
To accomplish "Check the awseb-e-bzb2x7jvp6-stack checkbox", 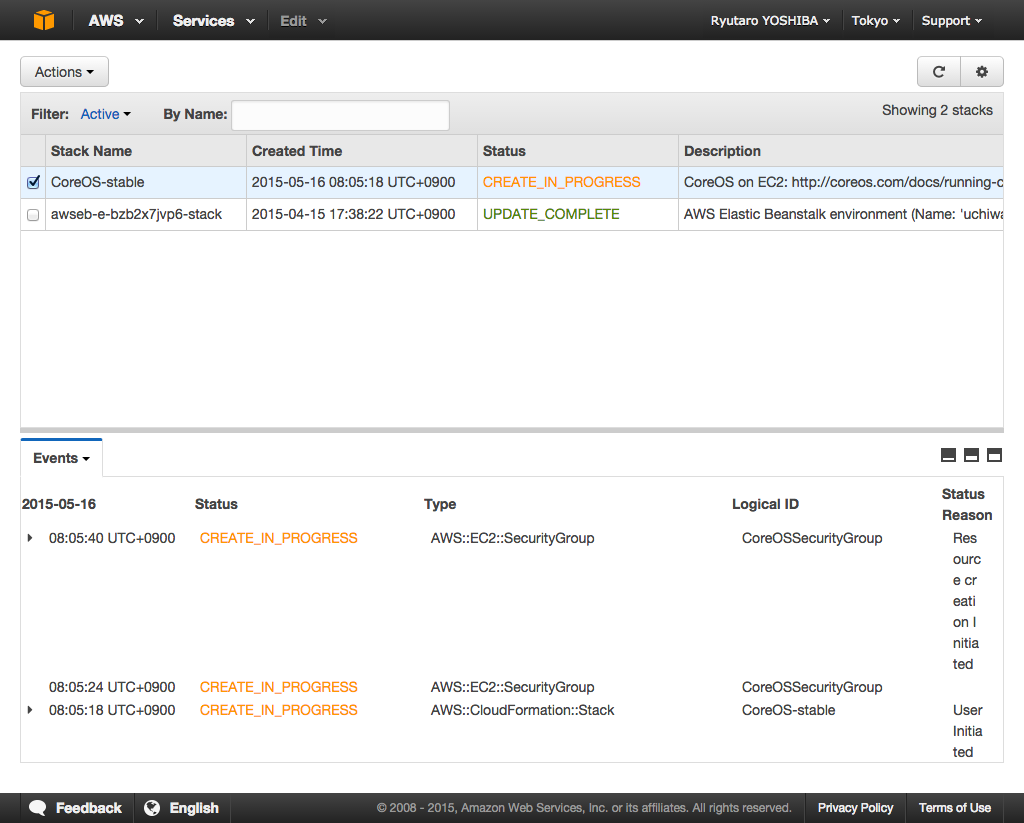I will (33, 215).
